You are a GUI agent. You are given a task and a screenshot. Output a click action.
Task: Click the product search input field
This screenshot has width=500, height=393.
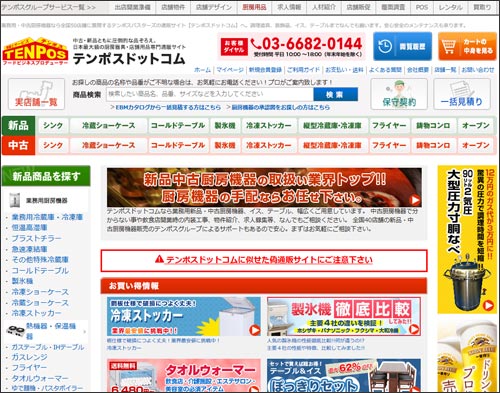210,94
